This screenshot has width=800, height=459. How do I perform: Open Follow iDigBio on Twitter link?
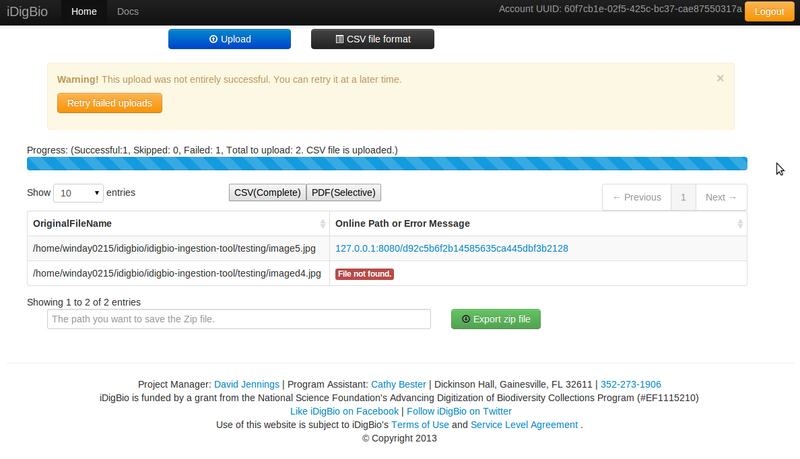point(459,411)
